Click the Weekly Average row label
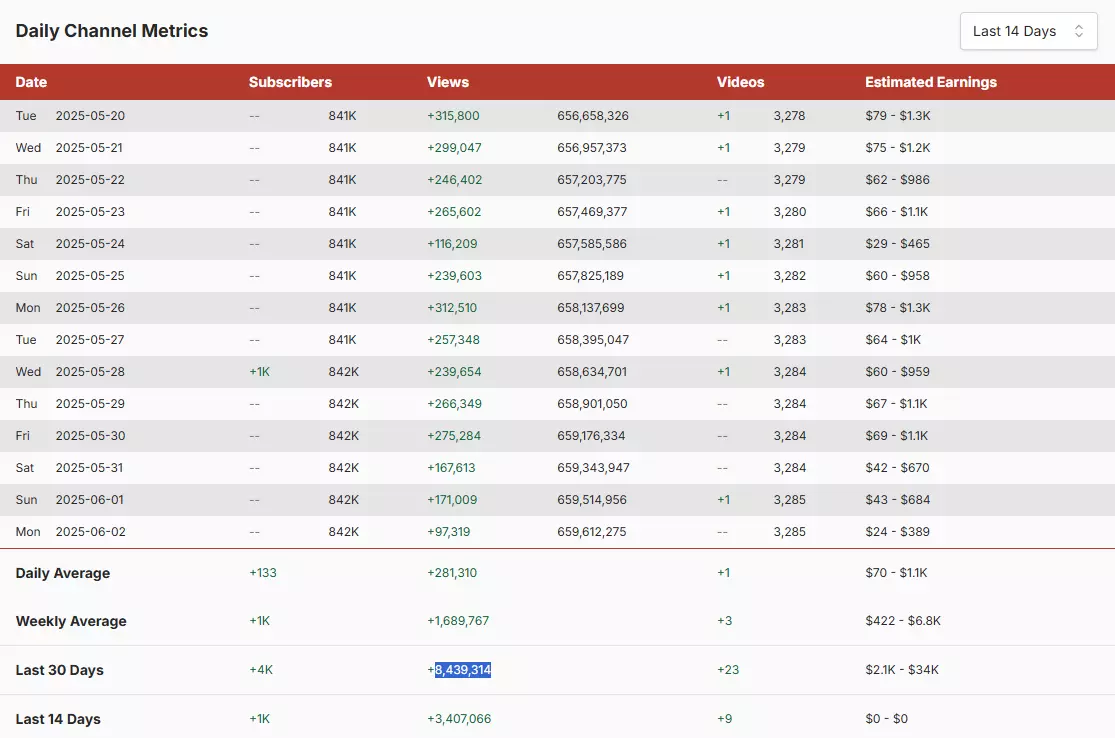The height and width of the screenshot is (738, 1115). coord(71,621)
